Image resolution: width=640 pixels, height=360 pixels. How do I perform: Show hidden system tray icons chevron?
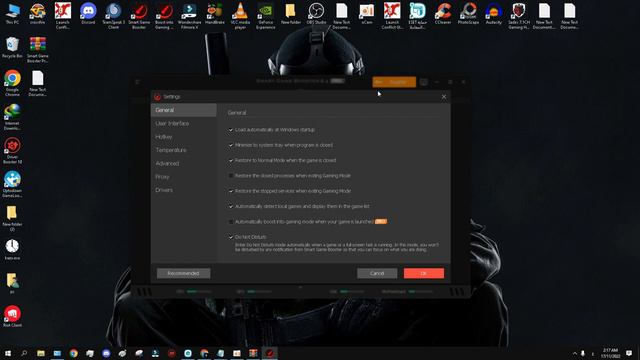[575, 353]
